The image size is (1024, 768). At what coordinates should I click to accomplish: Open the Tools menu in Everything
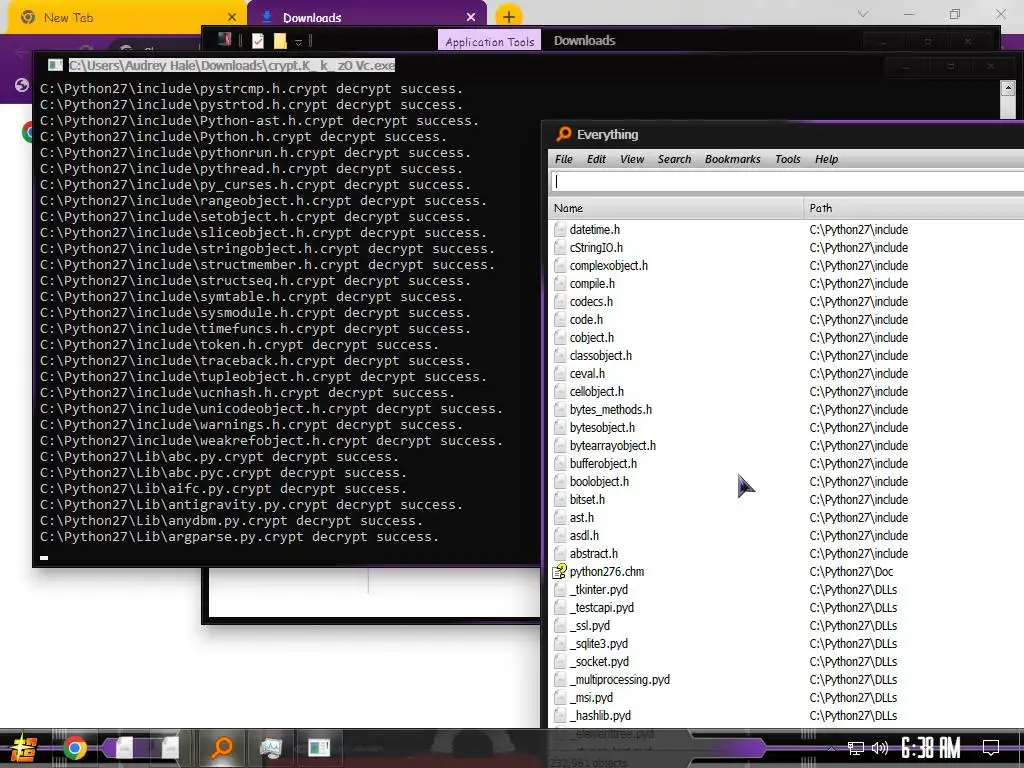tap(788, 159)
